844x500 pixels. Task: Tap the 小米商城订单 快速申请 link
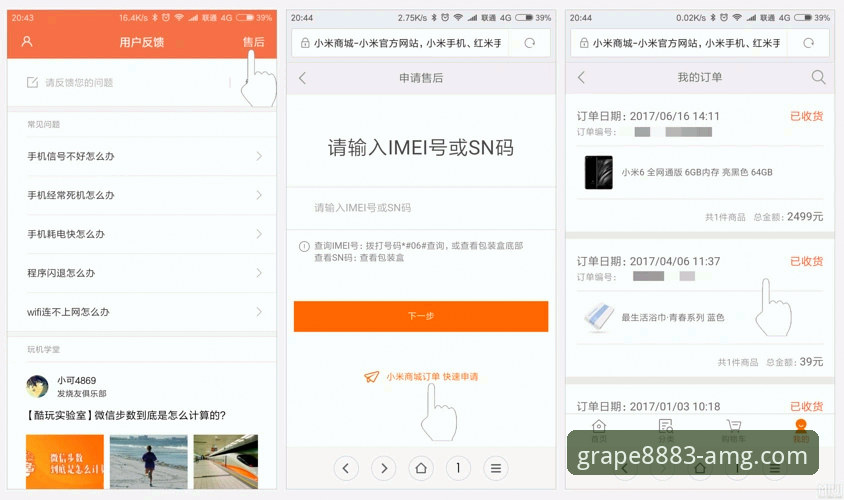(x=432, y=377)
